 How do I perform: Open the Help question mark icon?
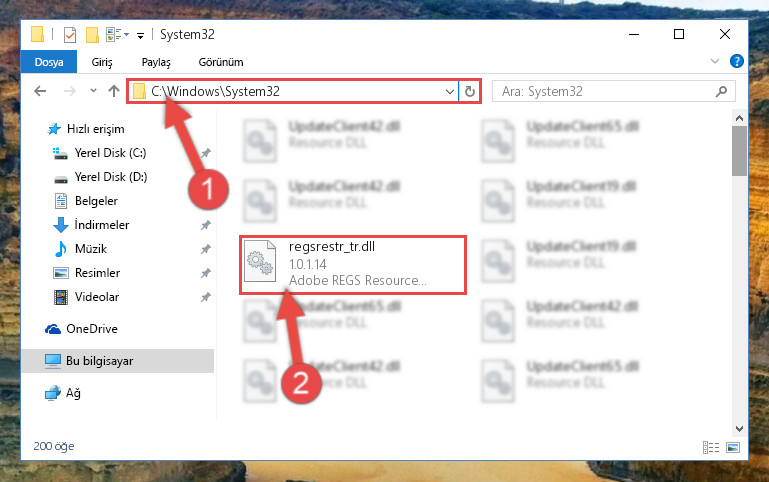click(x=736, y=61)
